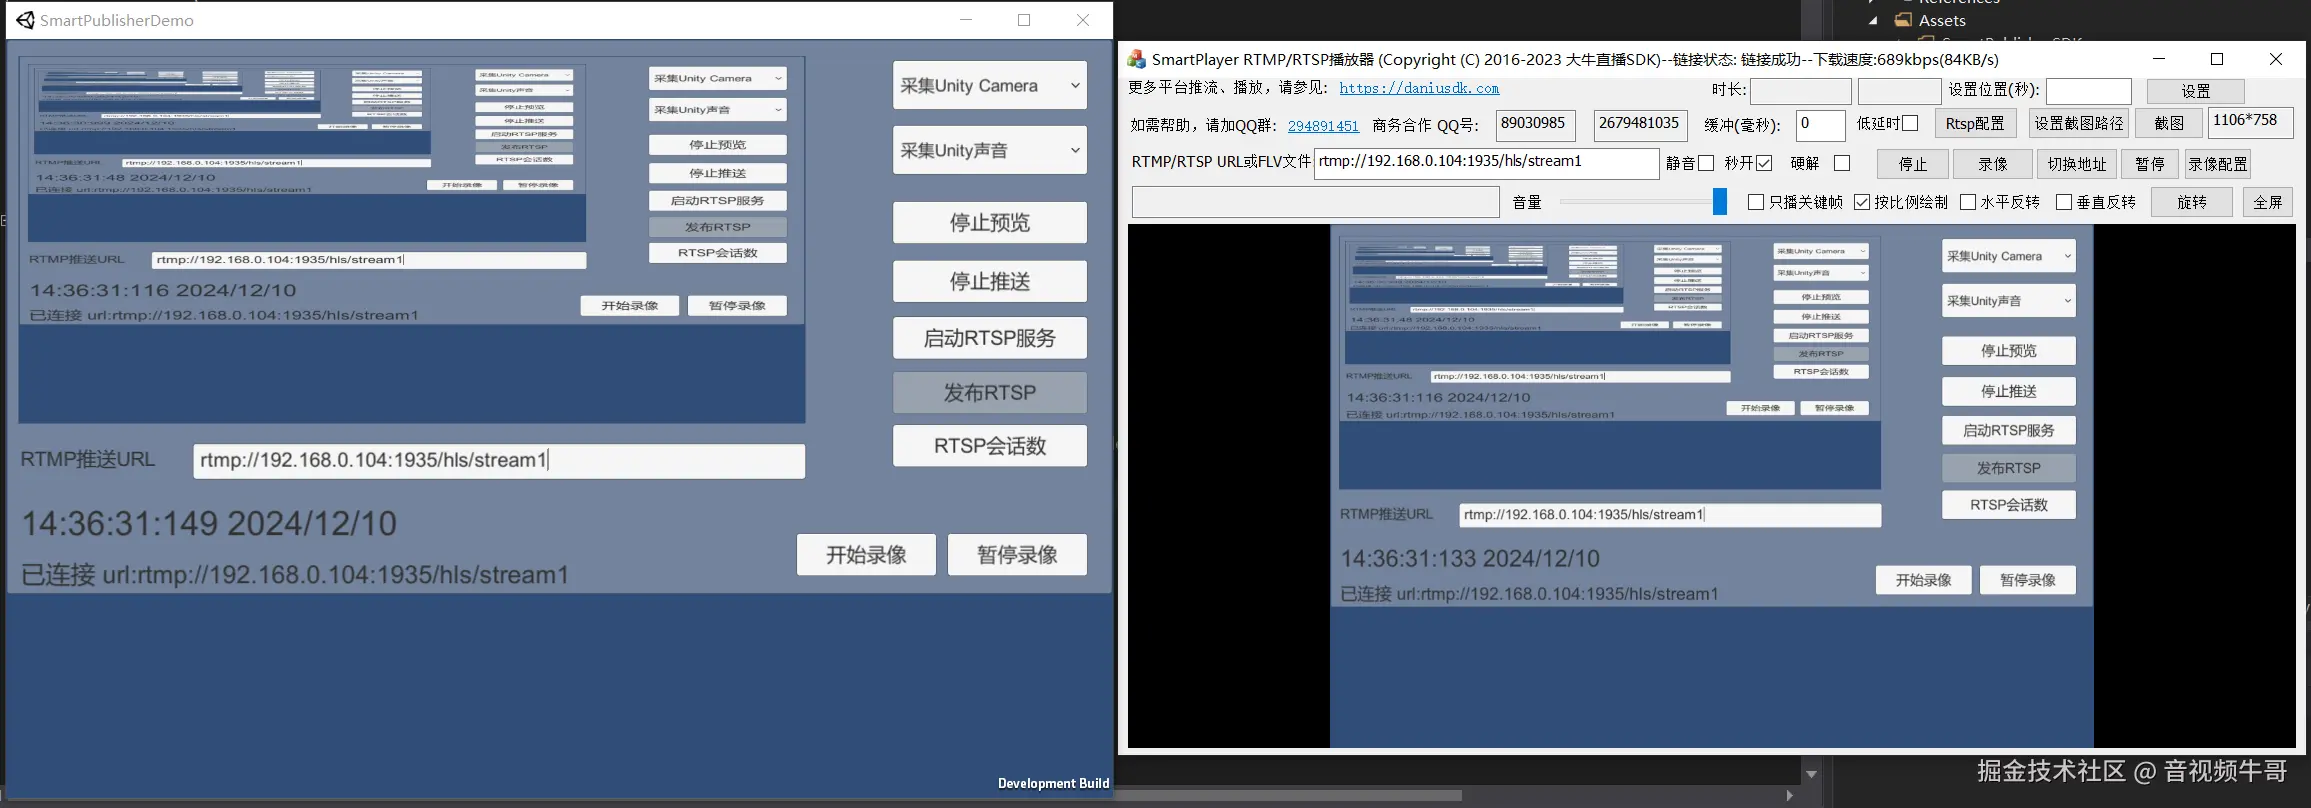Click the QQ number field 89030985
2311x808 pixels.
tap(1535, 125)
